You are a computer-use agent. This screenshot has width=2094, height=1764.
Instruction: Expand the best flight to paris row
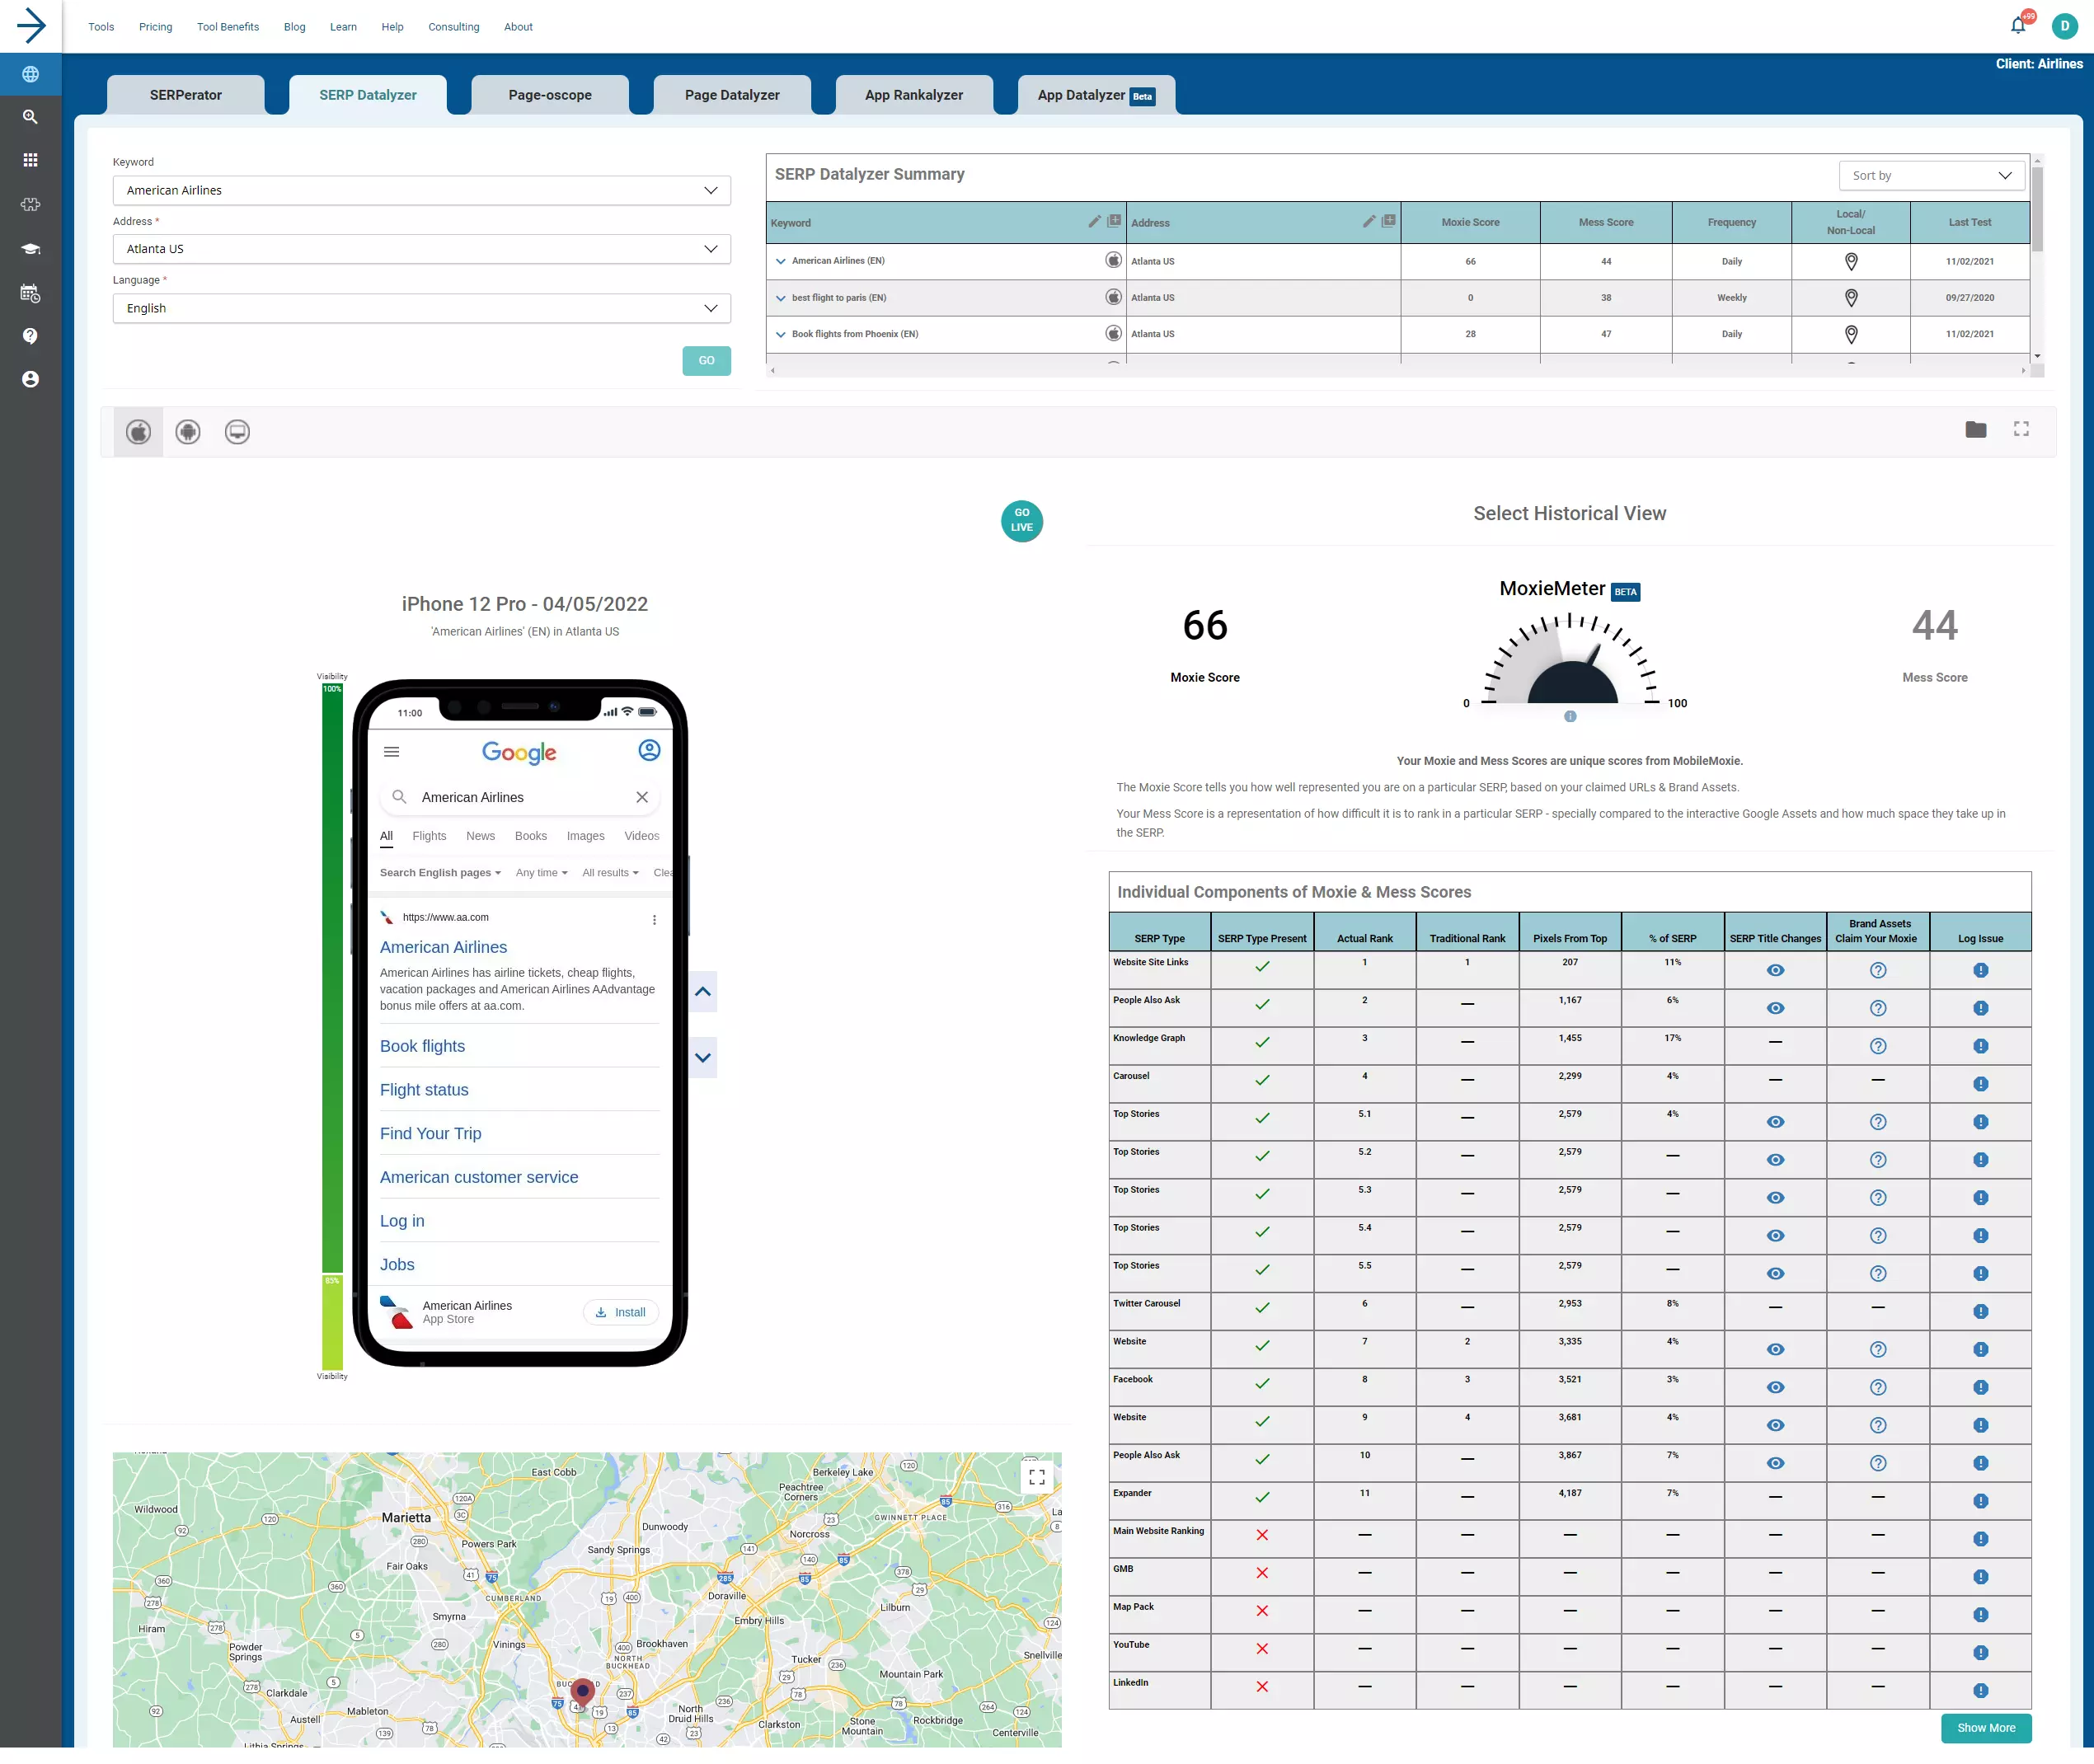tap(781, 298)
